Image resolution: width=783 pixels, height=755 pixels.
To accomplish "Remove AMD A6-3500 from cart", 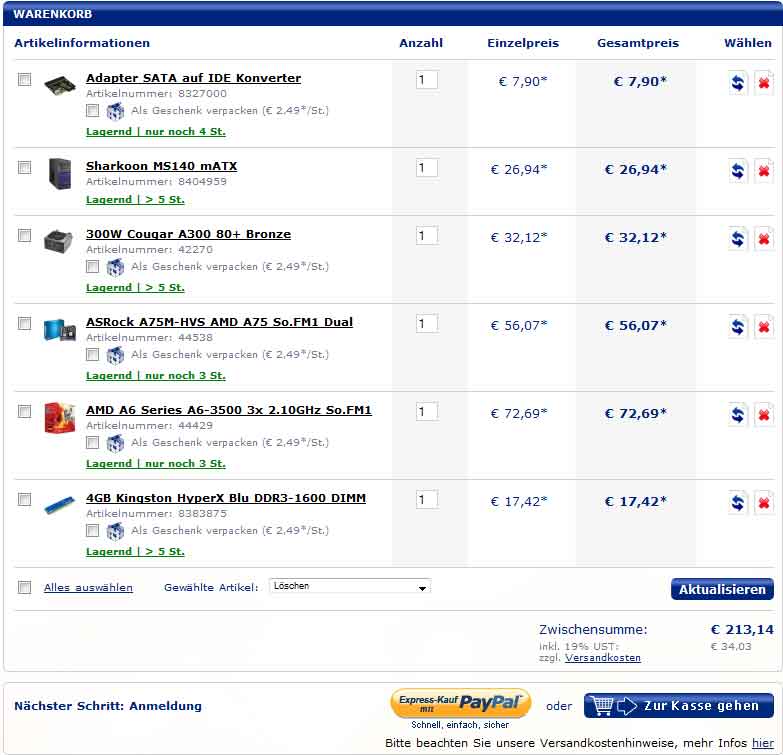I will [x=764, y=414].
